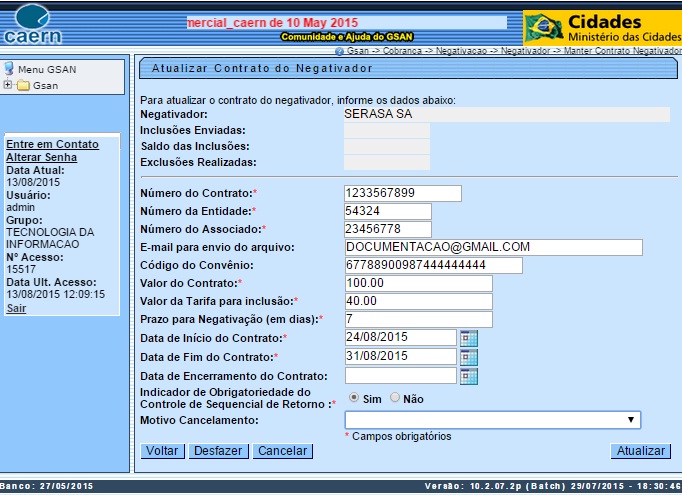Open the Alterar Senha link

pos(42,157)
